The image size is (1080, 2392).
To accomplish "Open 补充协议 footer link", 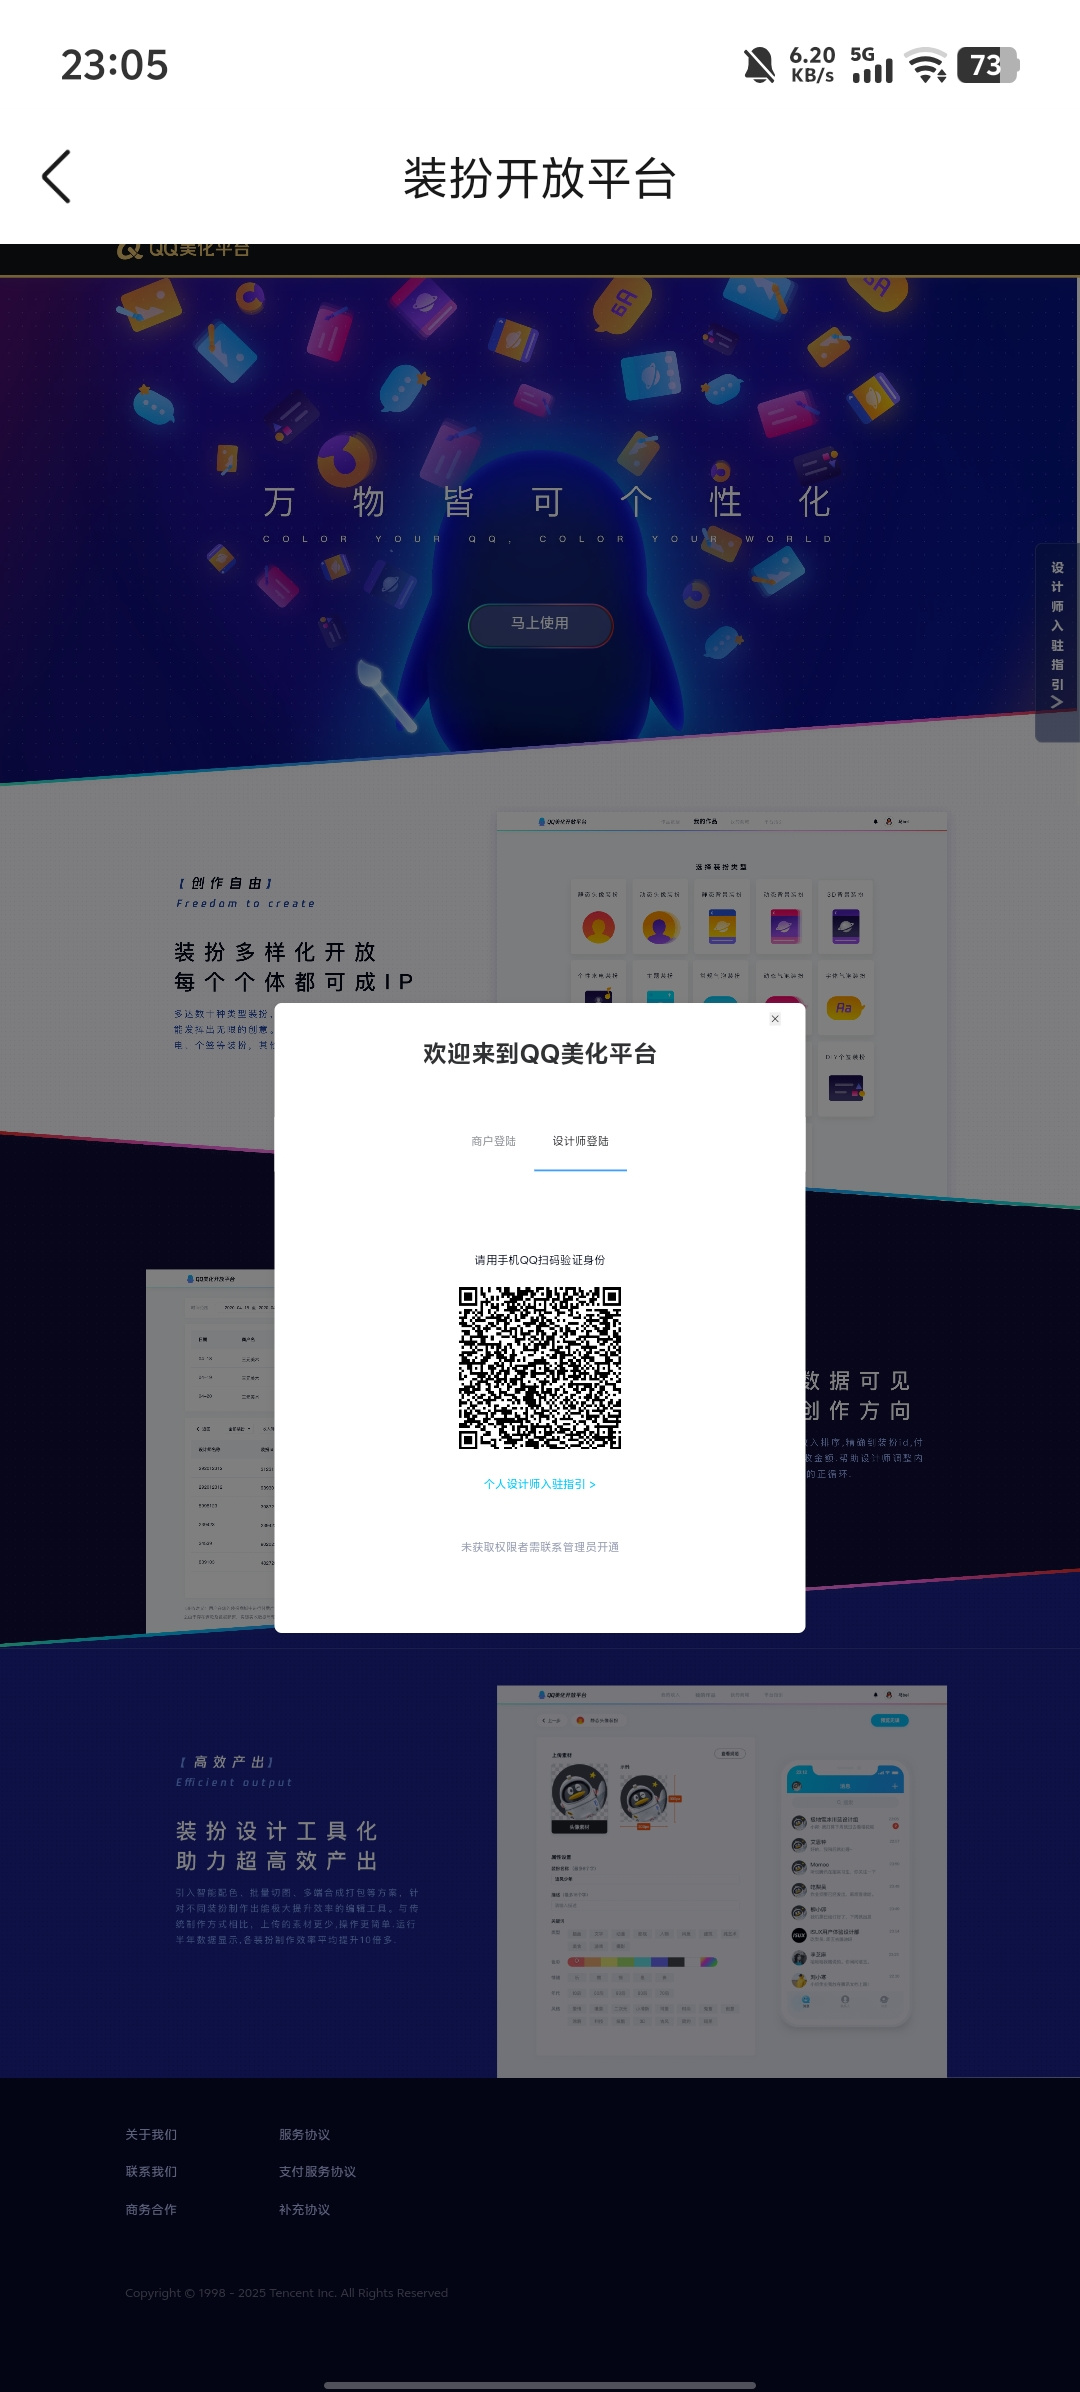I will tap(304, 2210).
